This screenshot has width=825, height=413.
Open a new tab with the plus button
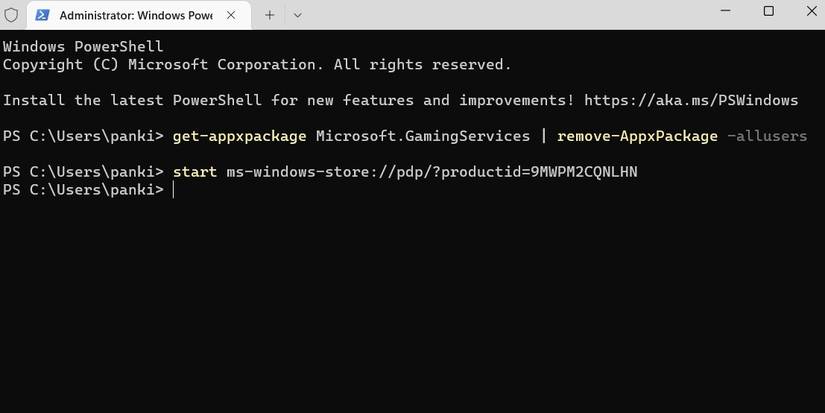pos(269,15)
